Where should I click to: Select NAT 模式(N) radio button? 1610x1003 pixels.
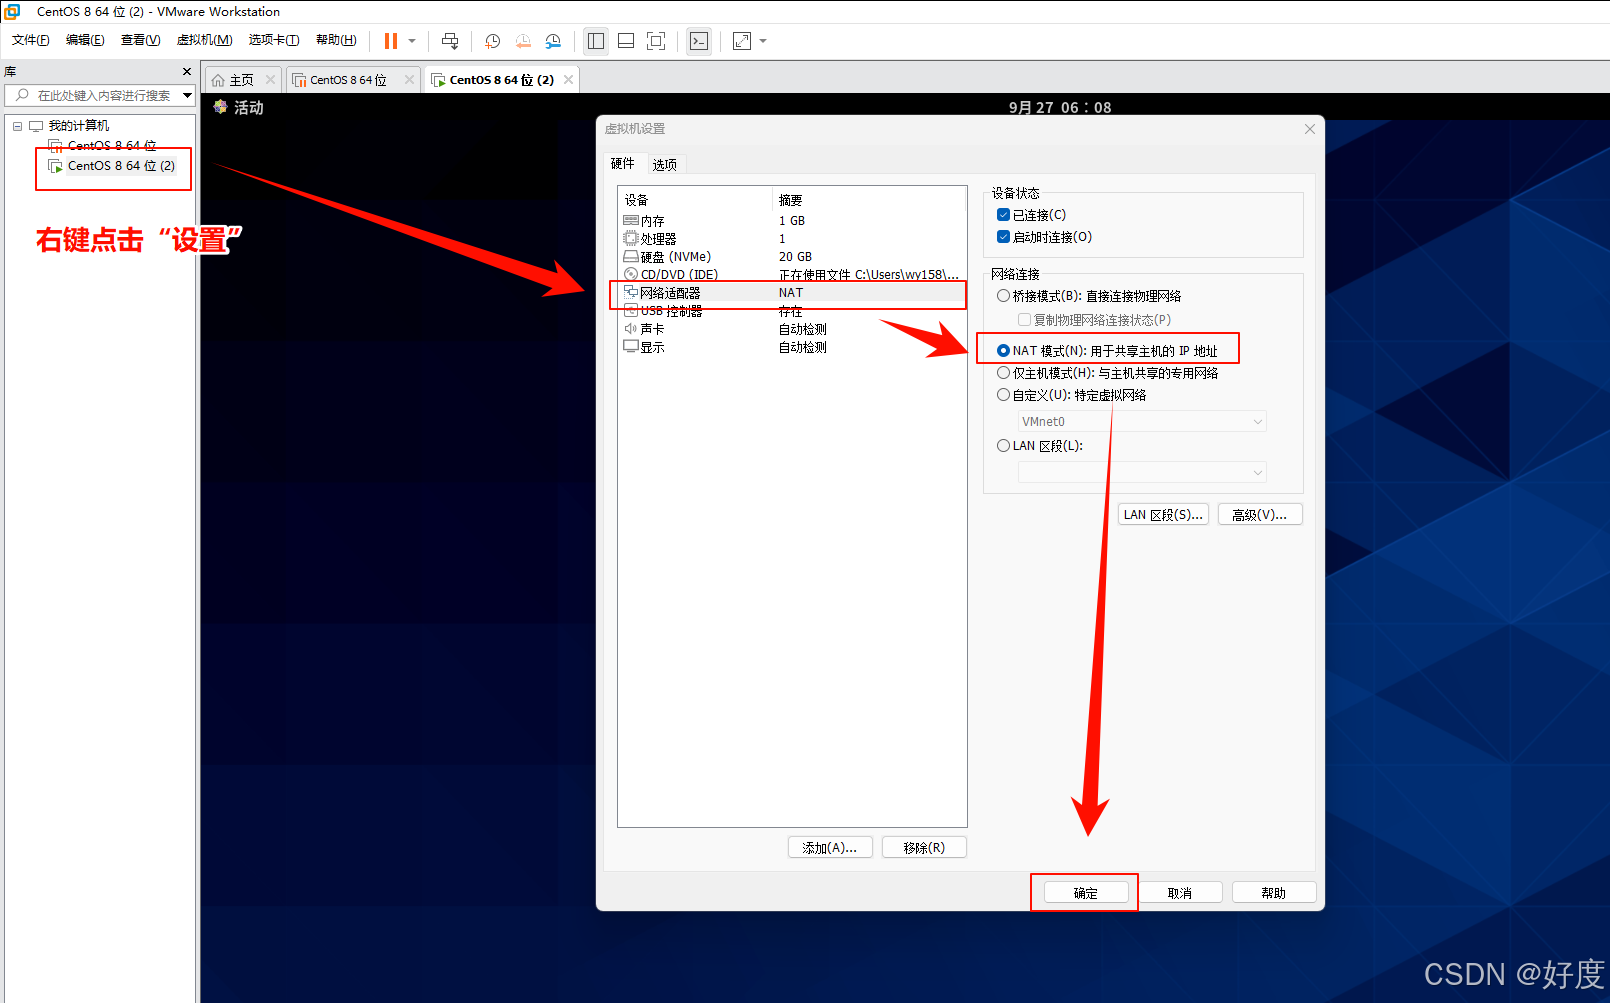(x=1003, y=351)
